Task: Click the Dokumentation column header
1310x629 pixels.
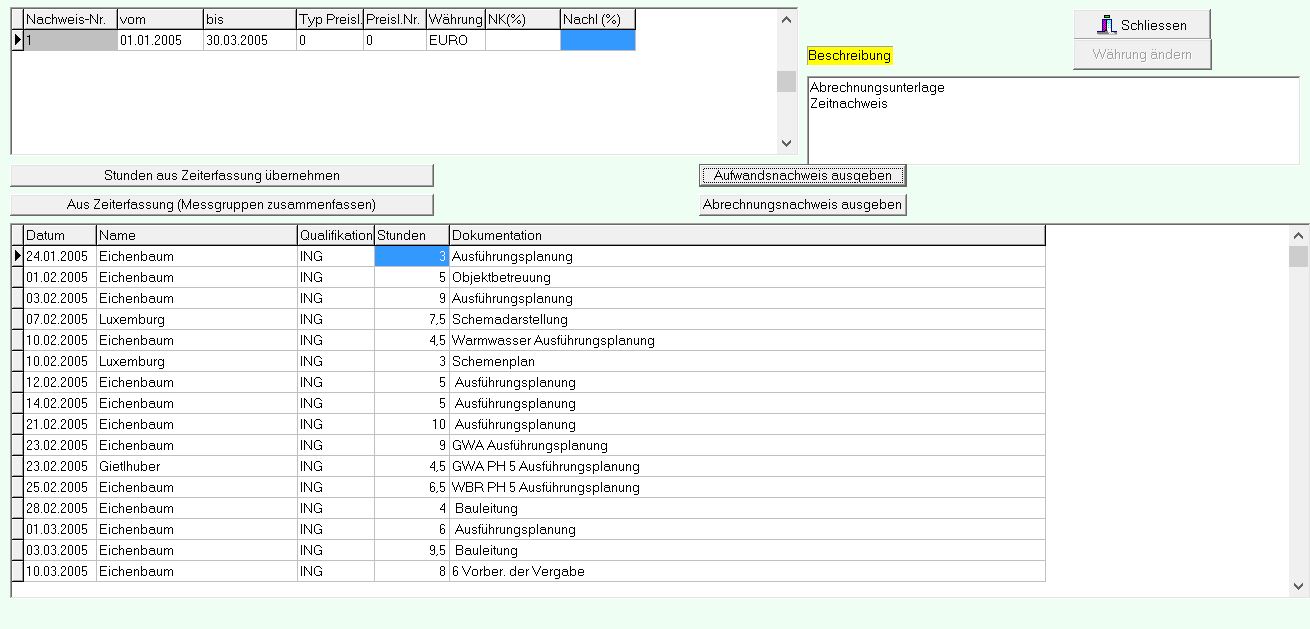Action: tap(746, 235)
